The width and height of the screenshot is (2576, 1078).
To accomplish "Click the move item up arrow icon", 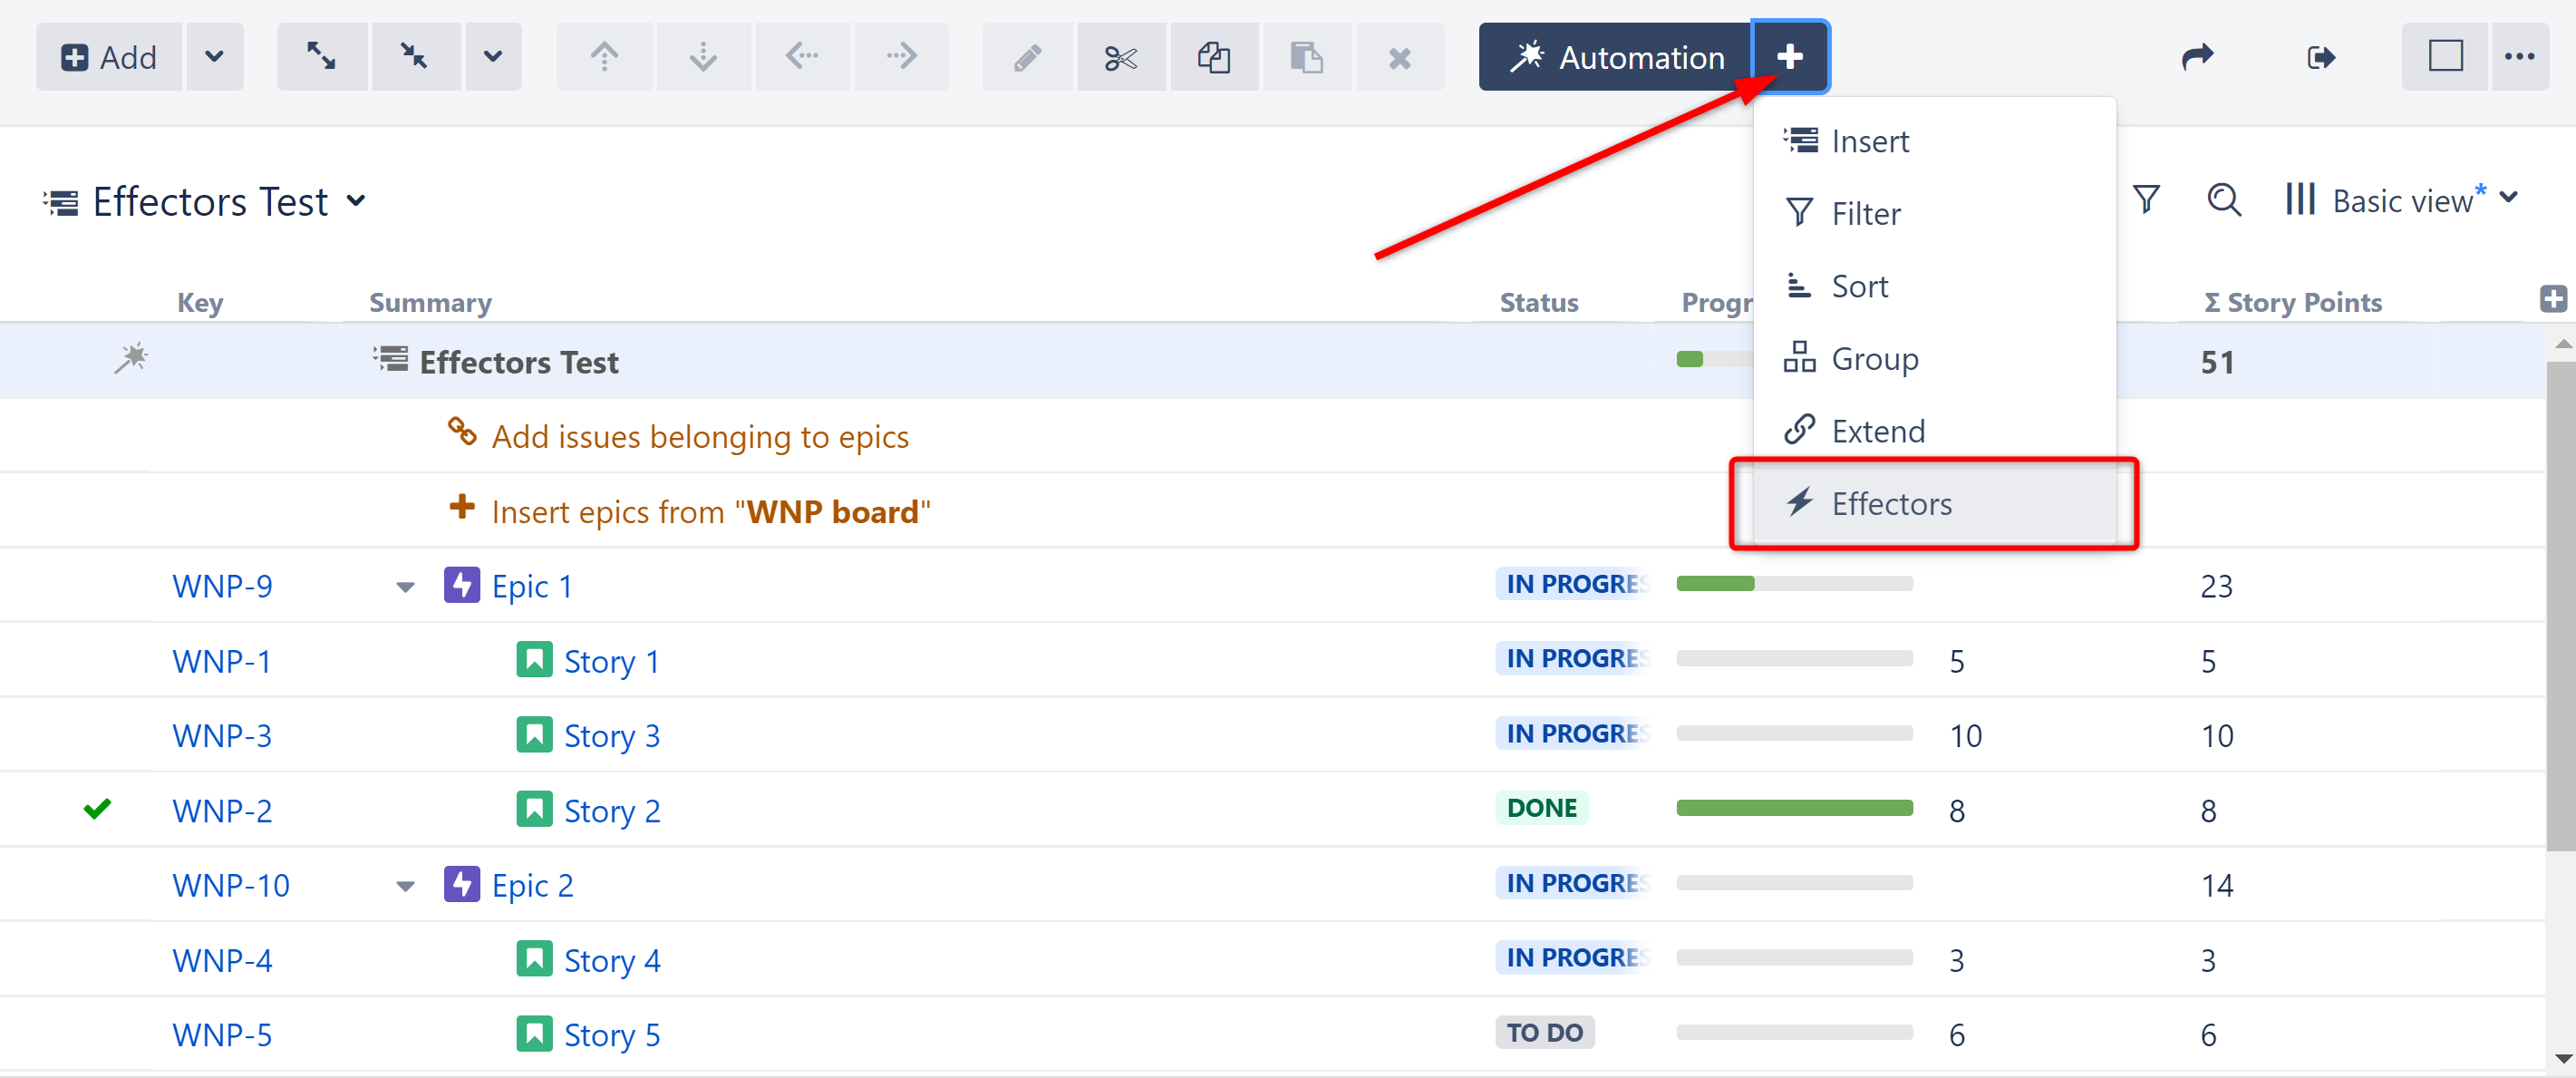I will click(604, 57).
